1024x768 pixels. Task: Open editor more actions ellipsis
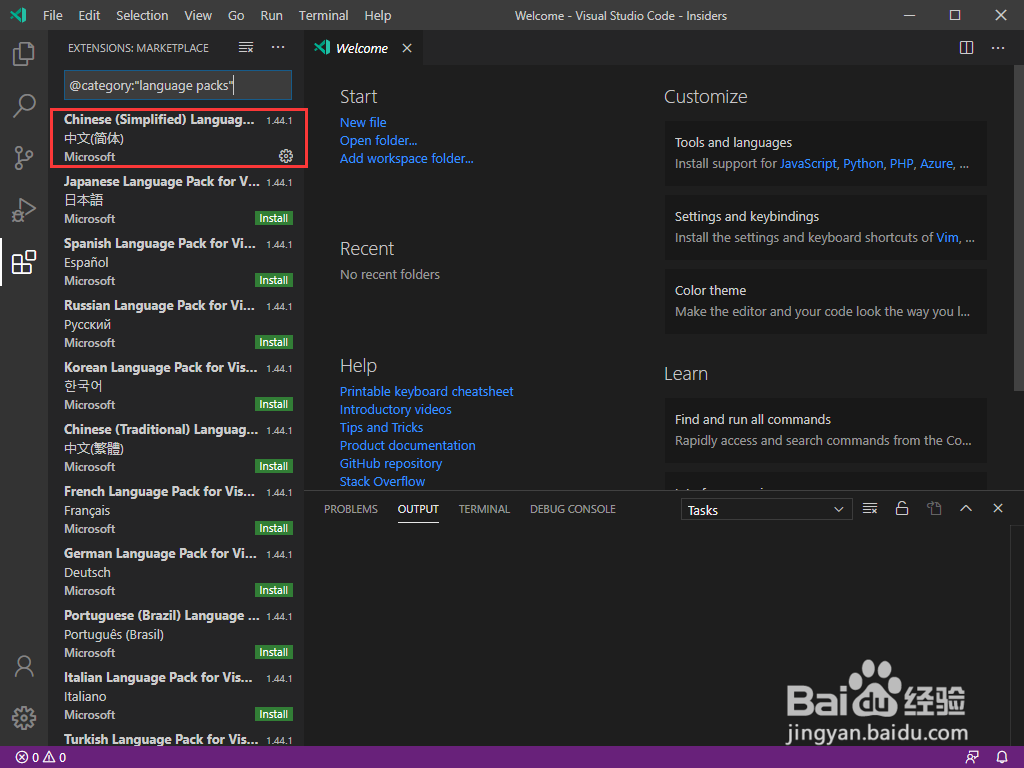pos(998,48)
